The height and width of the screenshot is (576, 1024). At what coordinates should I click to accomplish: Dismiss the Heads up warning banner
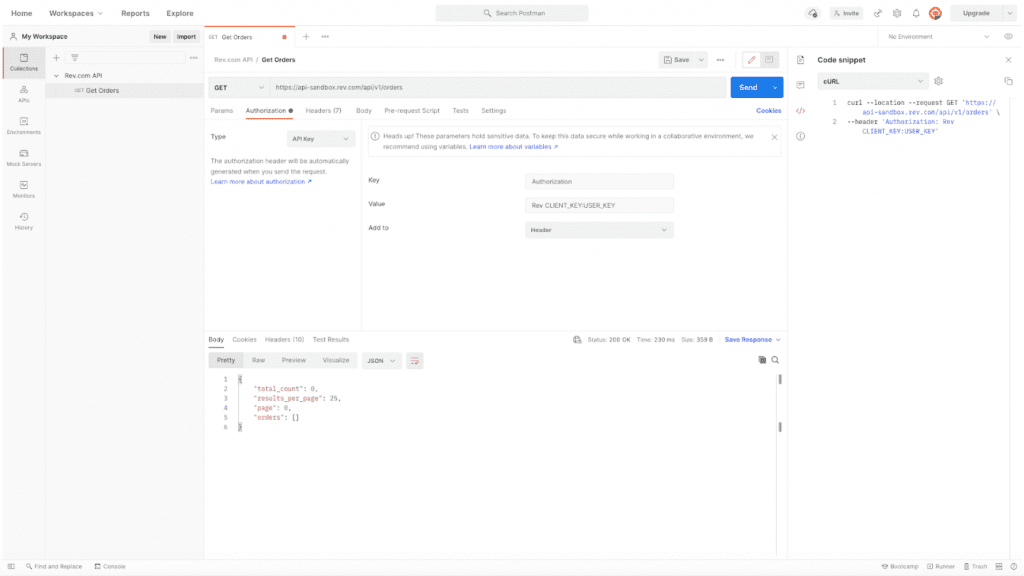775,137
